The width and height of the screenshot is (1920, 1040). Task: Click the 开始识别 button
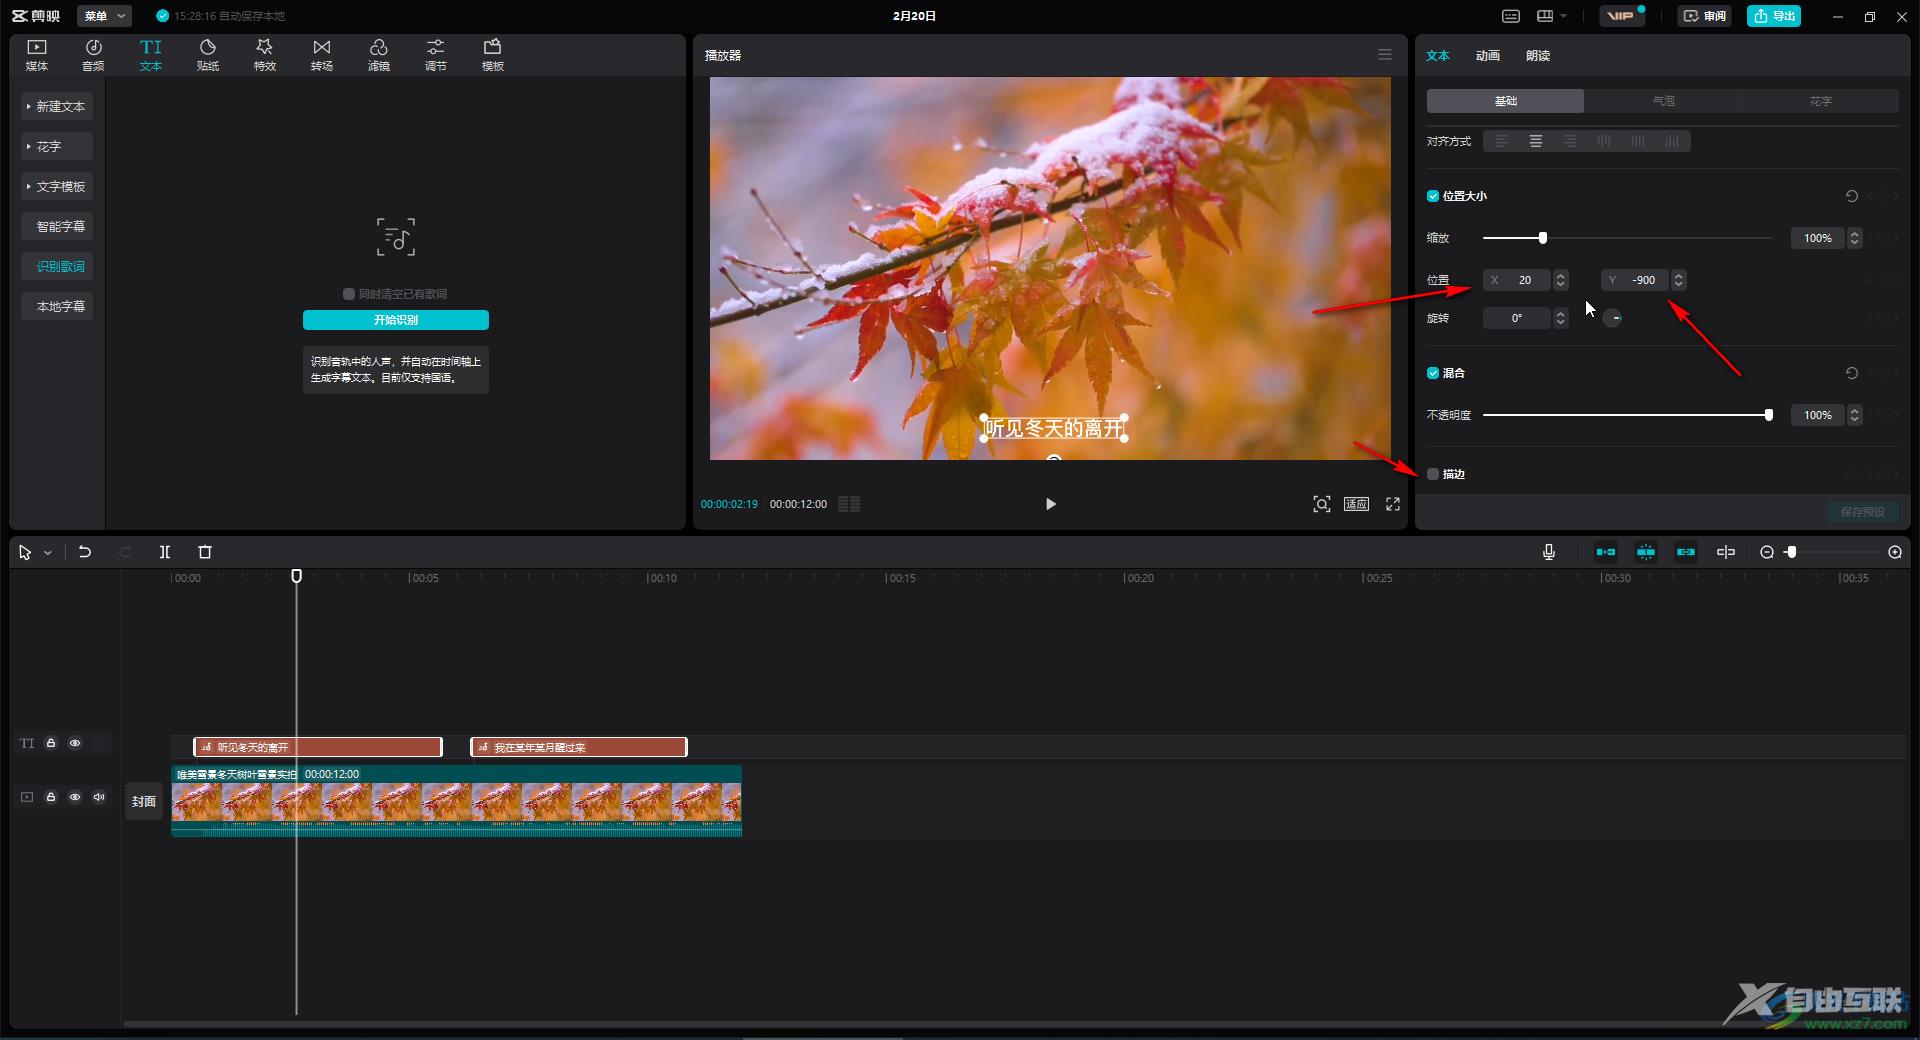tap(396, 320)
